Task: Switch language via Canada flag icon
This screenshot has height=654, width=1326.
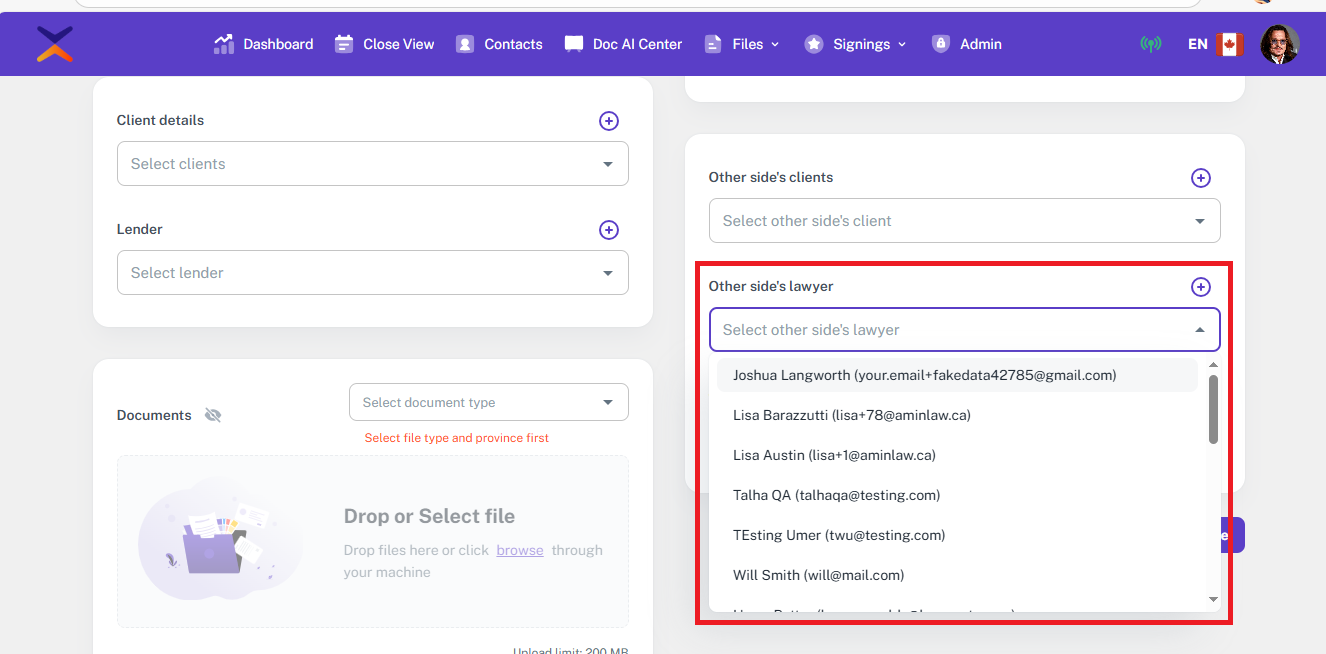Action: point(1229,44)
